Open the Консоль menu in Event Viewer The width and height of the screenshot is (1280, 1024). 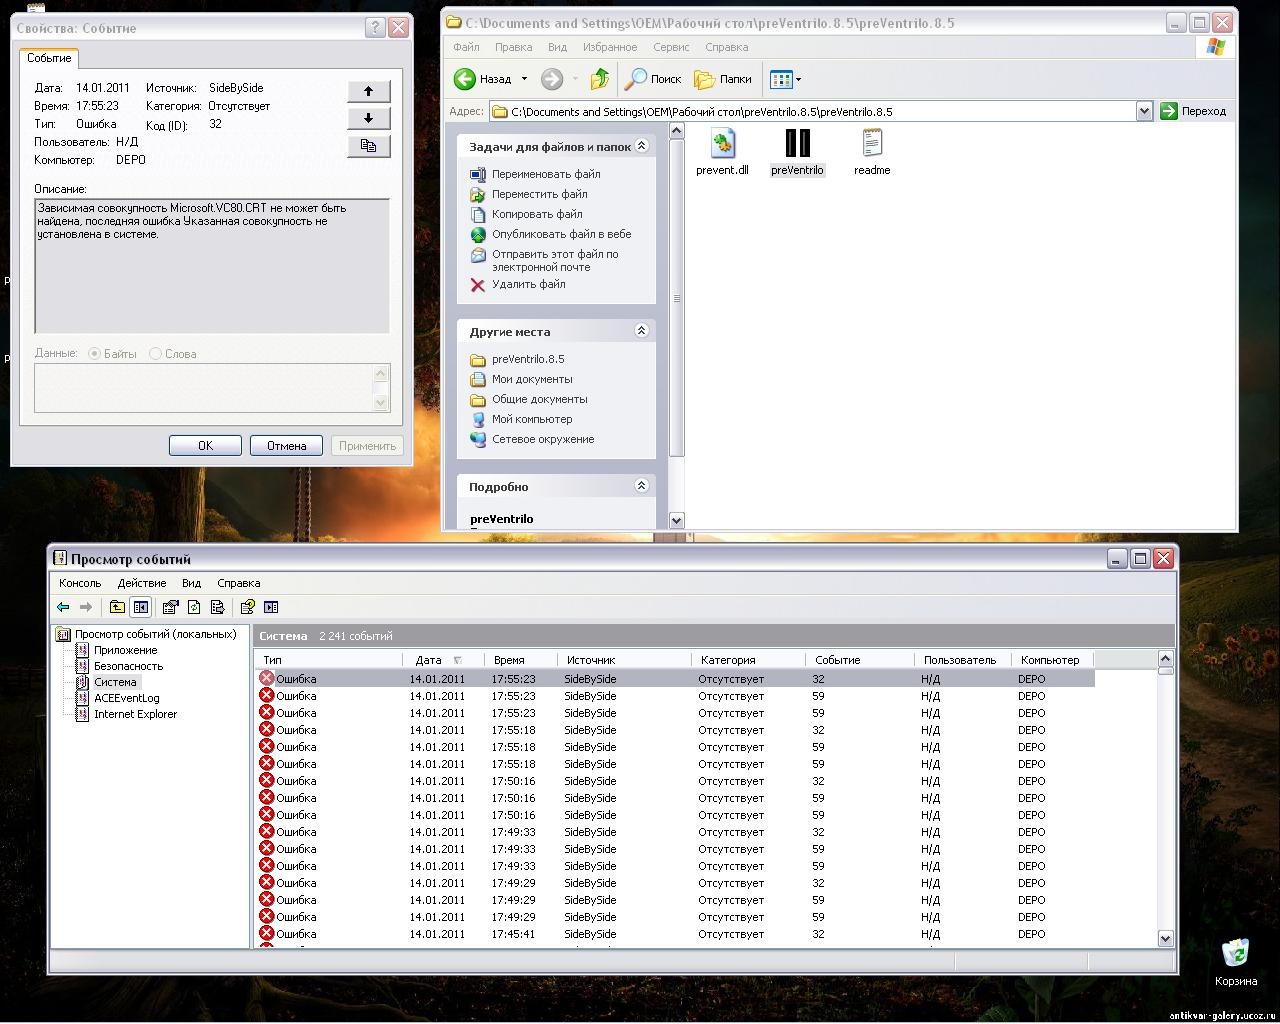point(80,583)
